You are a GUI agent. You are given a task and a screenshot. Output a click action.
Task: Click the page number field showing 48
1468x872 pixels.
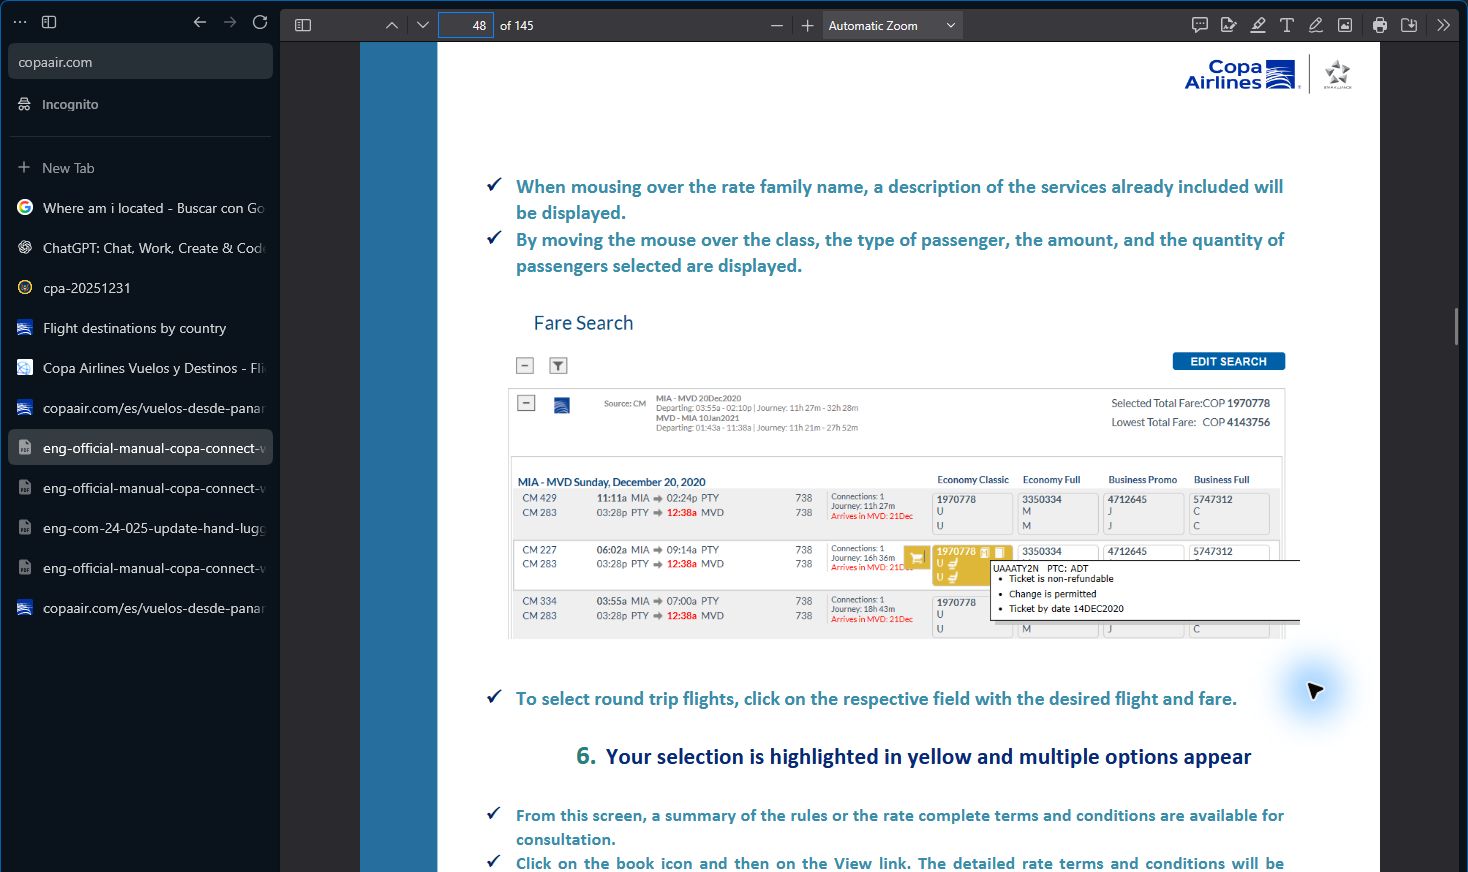(466, 25)
